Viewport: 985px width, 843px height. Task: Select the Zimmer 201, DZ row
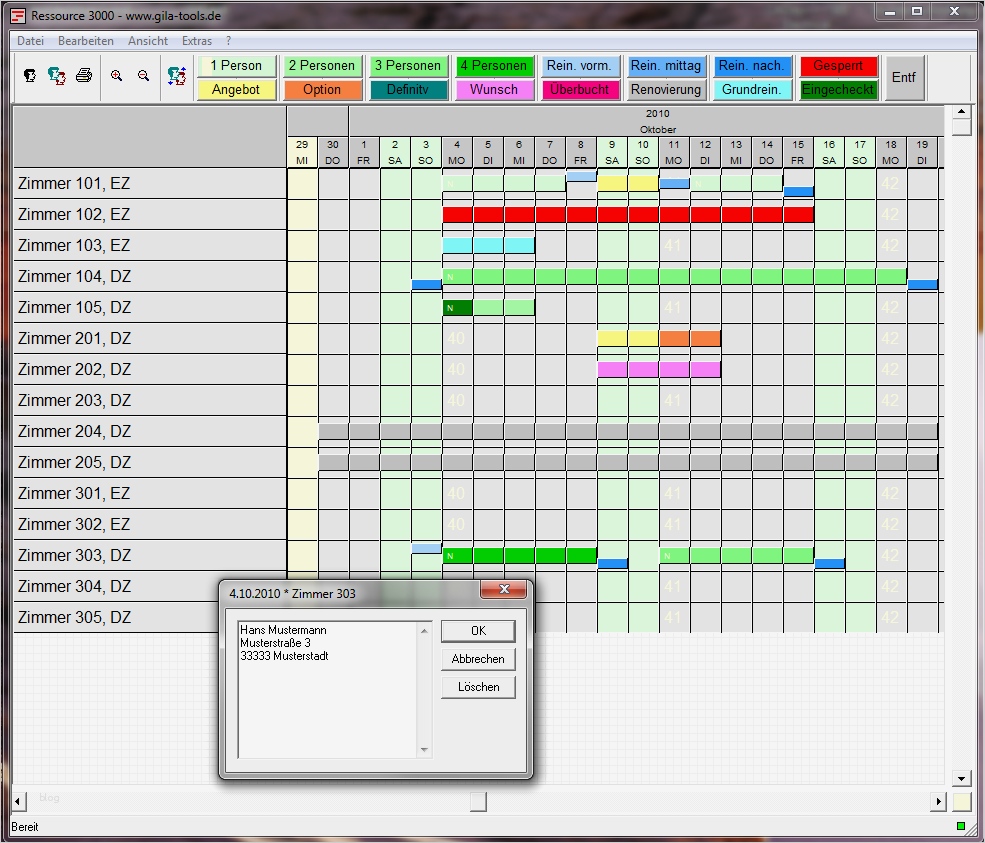[150, 339]
